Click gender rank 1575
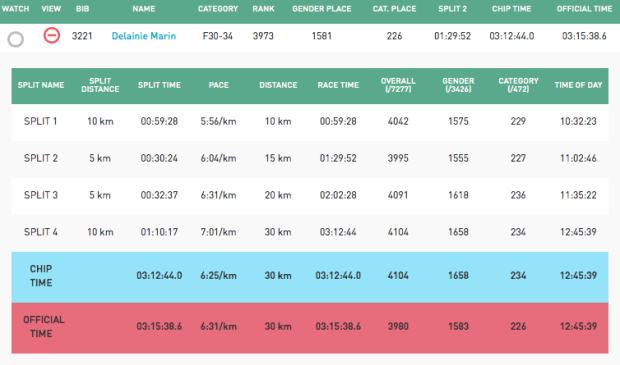620x365 pixels. (458, 121)
